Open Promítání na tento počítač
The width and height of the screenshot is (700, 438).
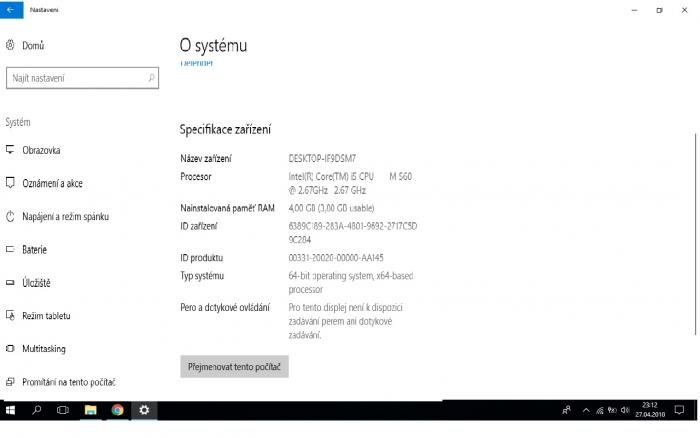point(61,382)
